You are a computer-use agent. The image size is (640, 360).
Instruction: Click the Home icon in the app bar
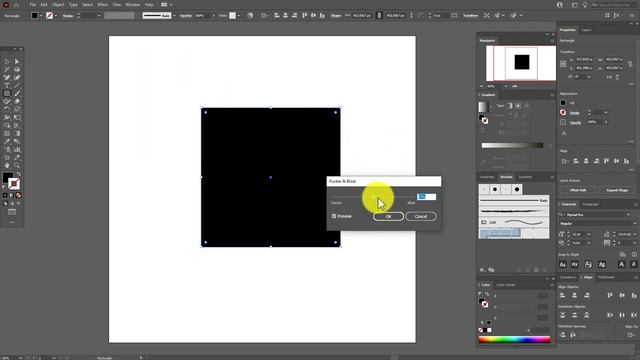pos(17,5)
